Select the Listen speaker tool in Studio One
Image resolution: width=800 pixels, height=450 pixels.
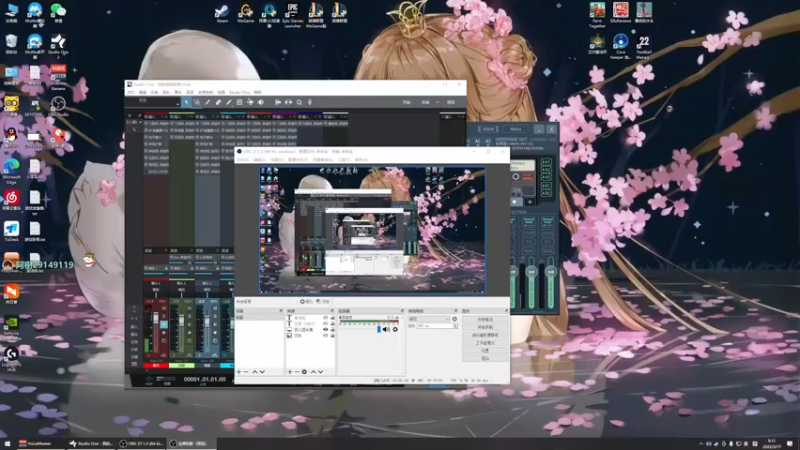click(261, 103)
